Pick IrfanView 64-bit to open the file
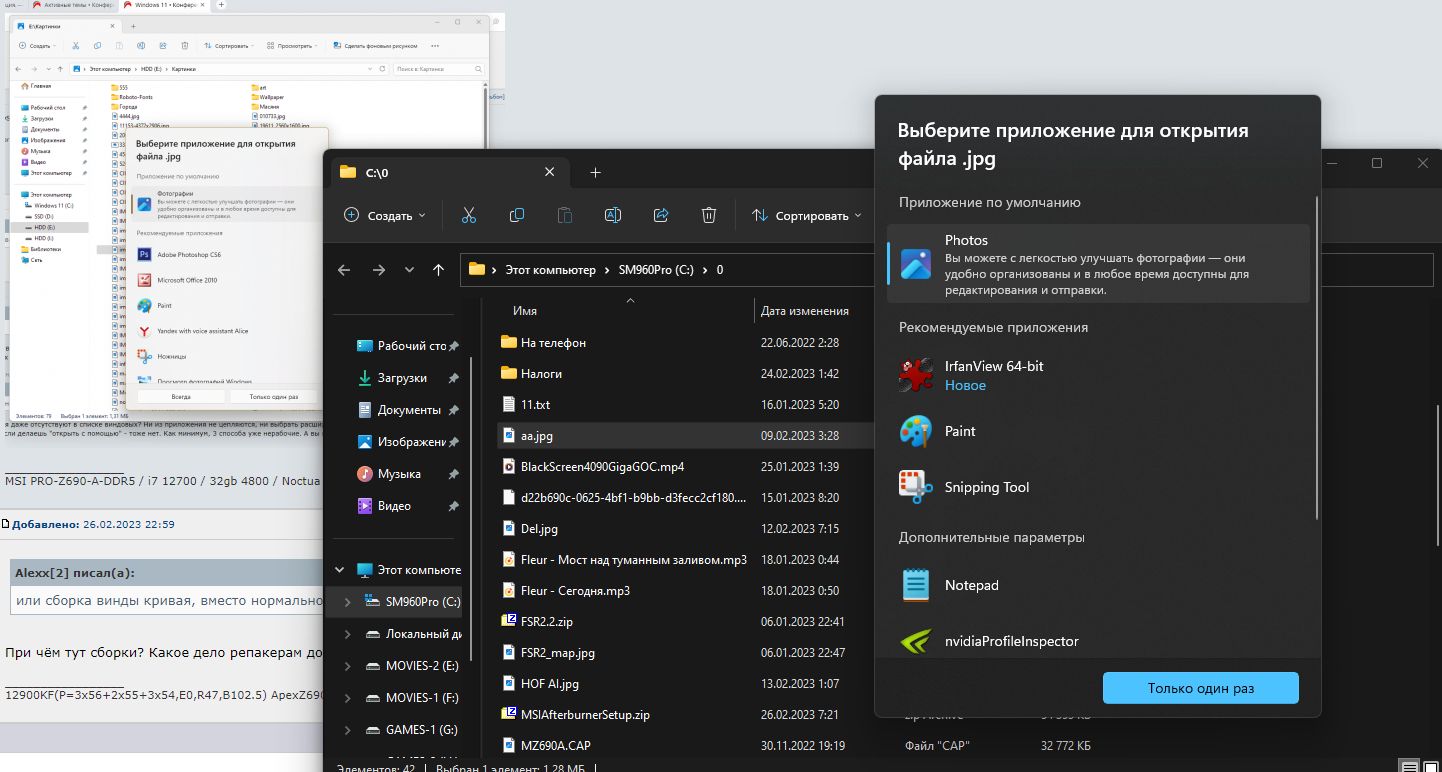Viewport: 1442px width, 772px height. pyautogui.click(x=1098, y=375)
